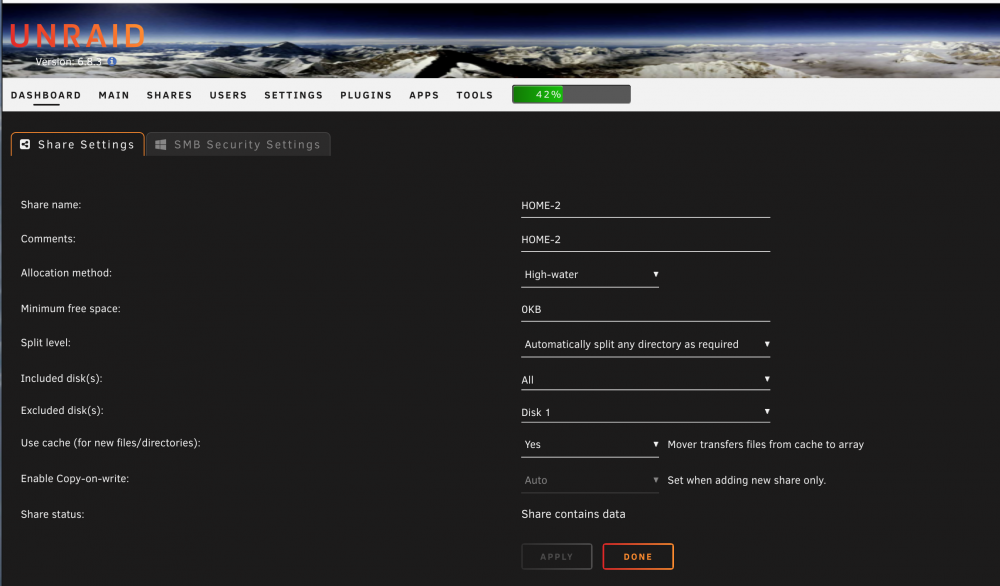The width and height of the screenshot is (1000, 586).
Task: Click the 'Minimum free space:' label
Action: [x=71, y=309]
